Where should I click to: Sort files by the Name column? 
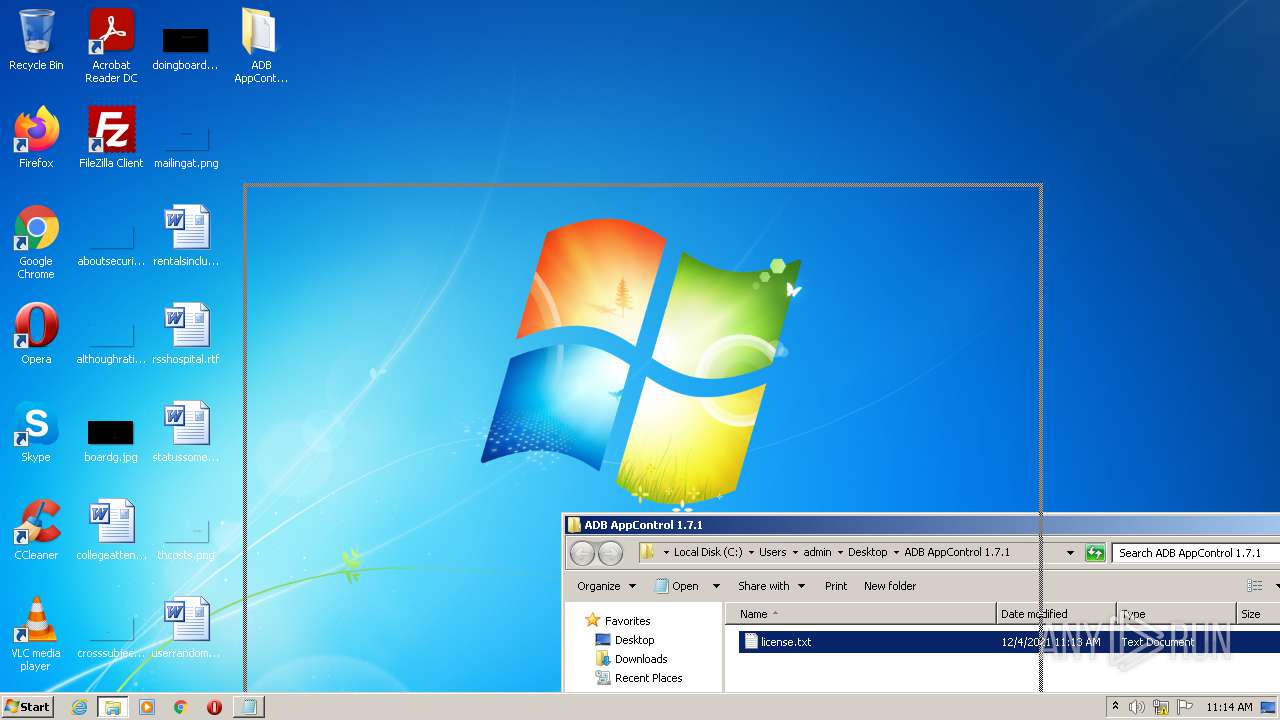[x=861, y=614]
